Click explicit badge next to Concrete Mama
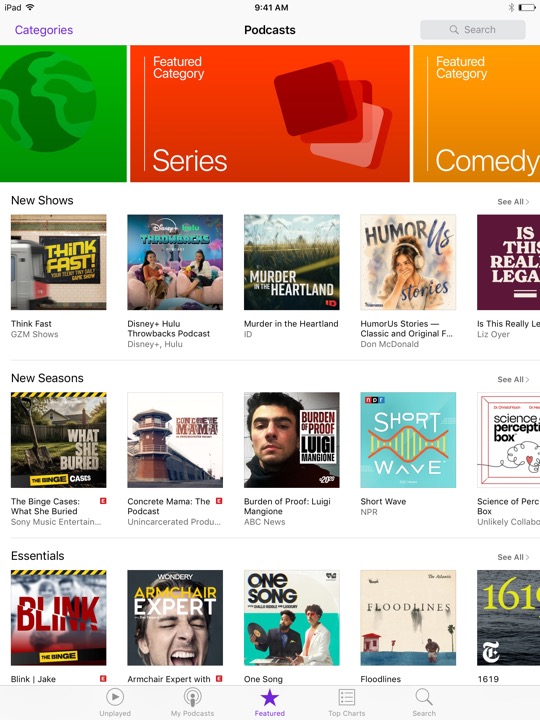Image resolution: width=540 pixels, height=720 pixels. (219, 501)
